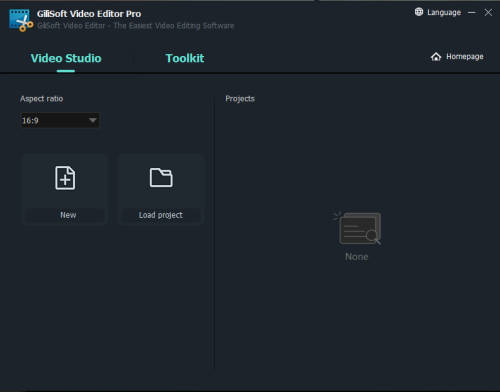Click the house icon beside Homepage
500x392 pixels.
point(436,57)
